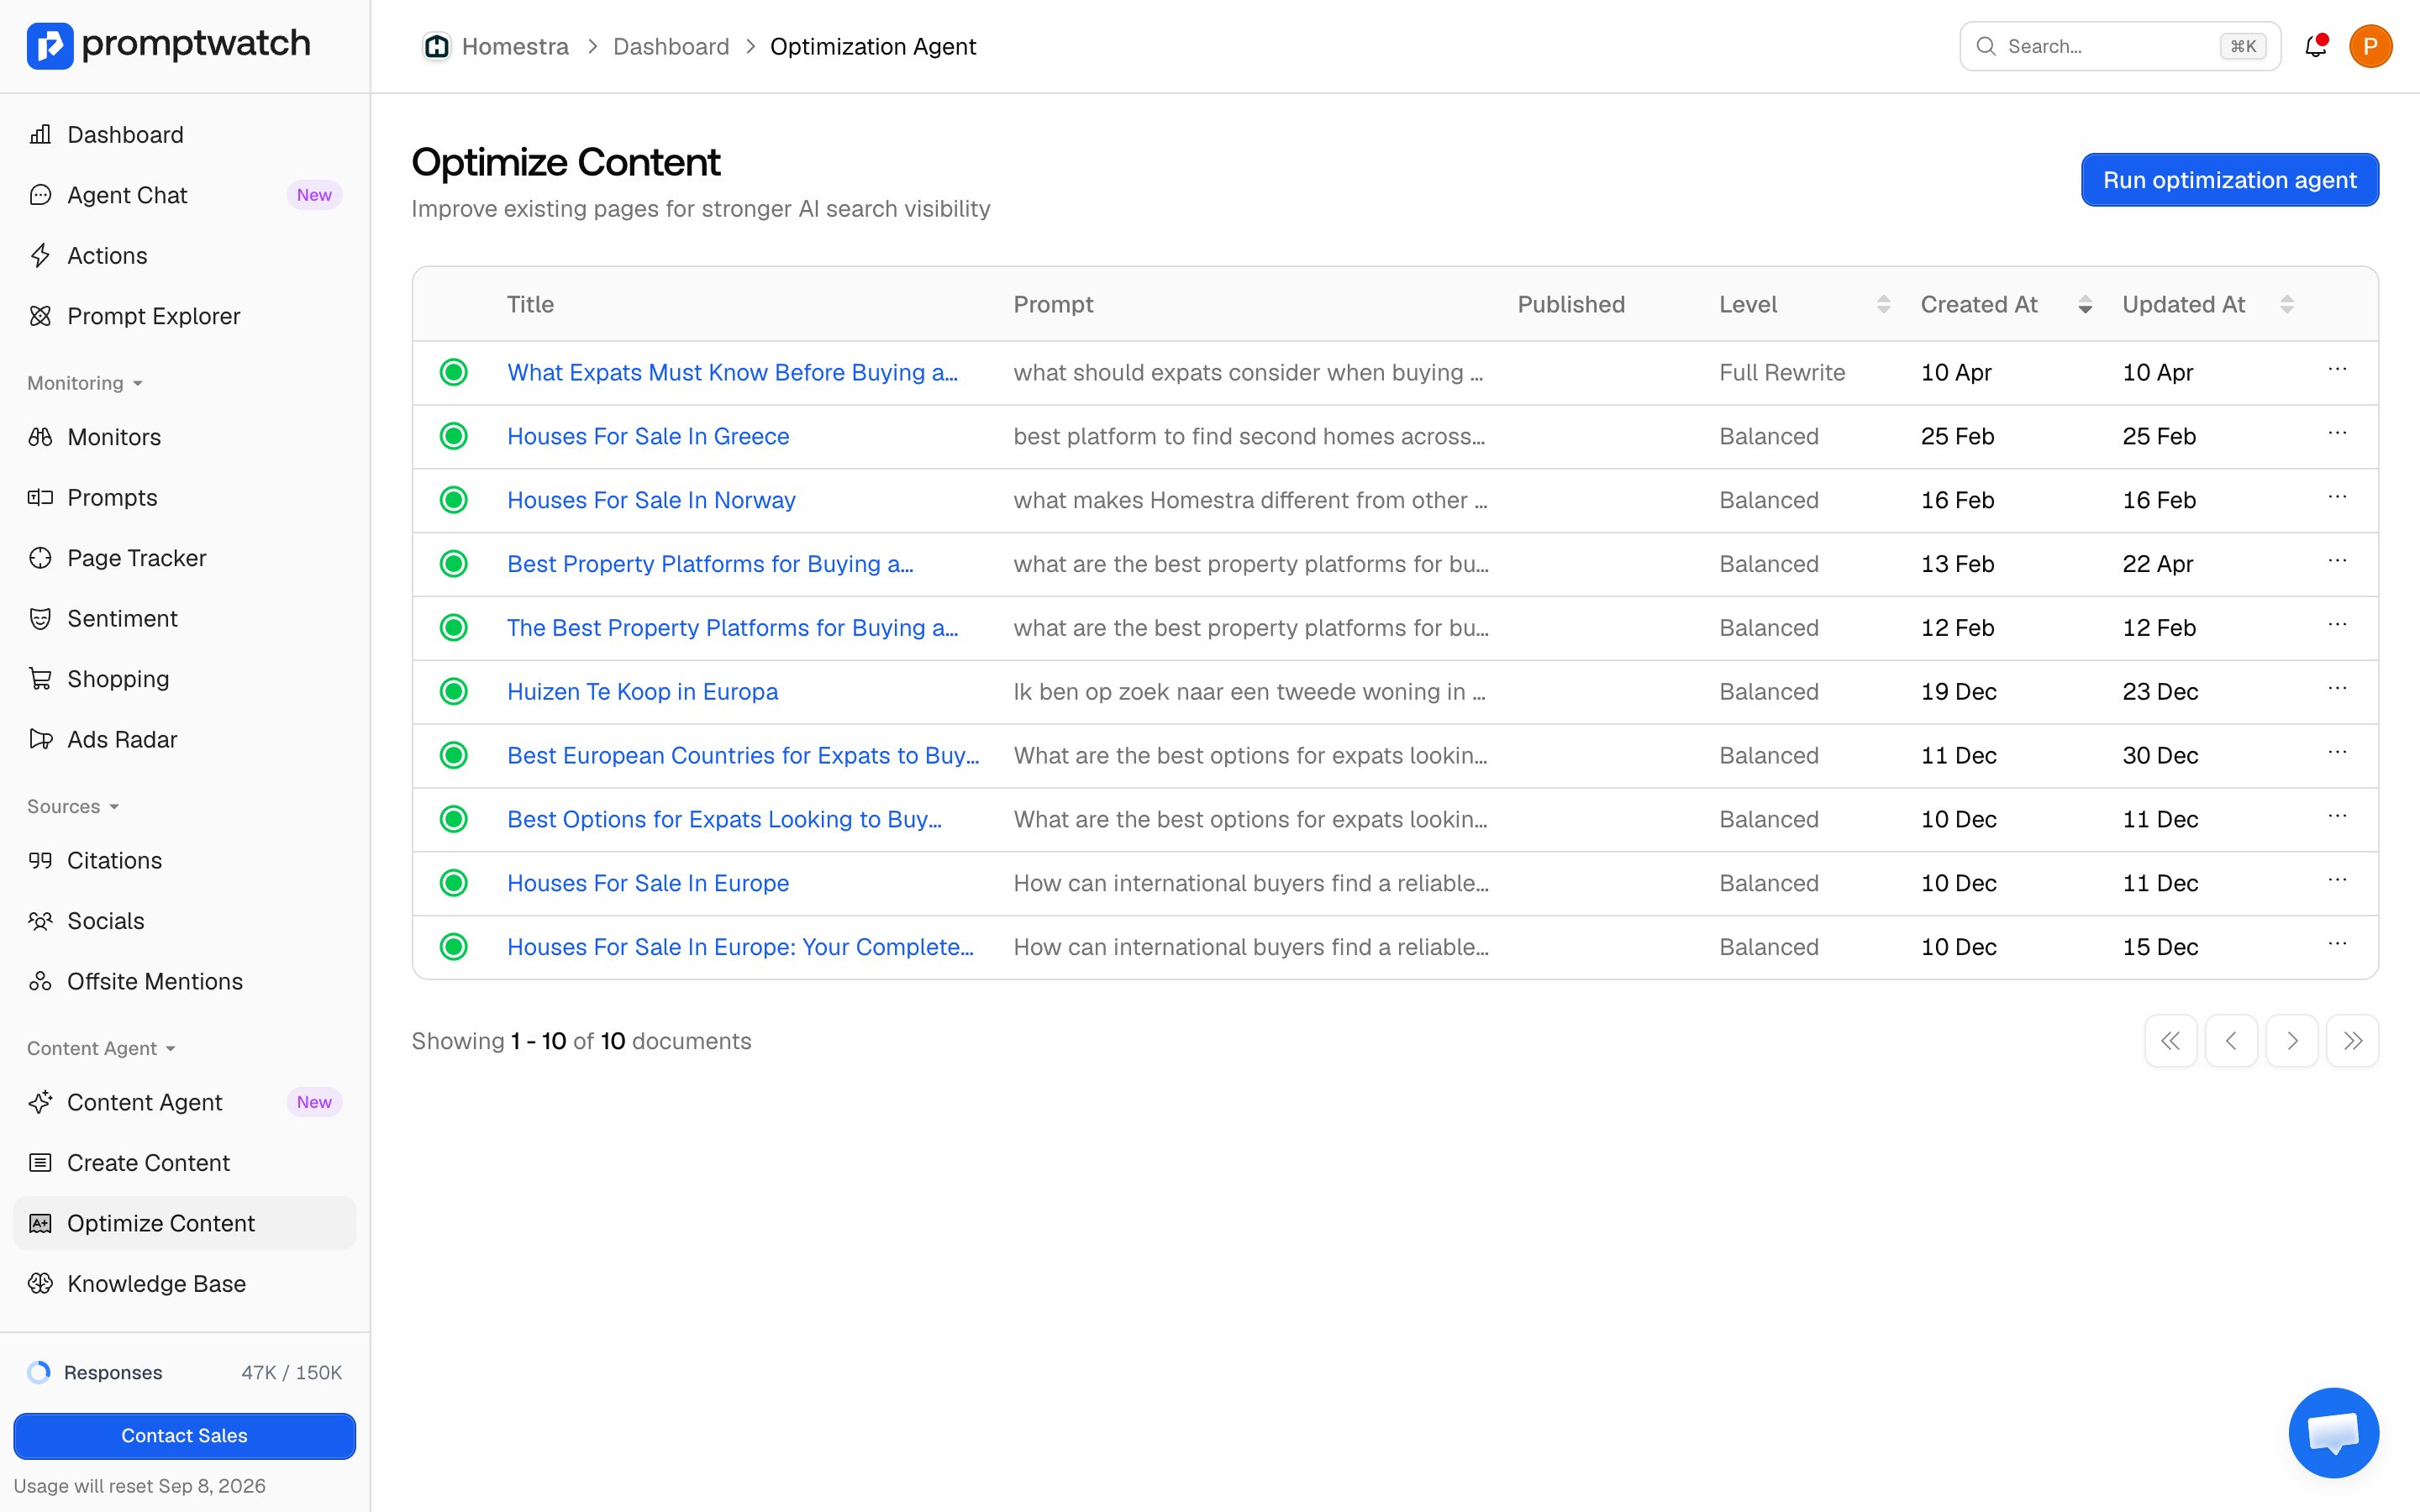Sort table by Level column
2420x1512 pixels.
[x=1883, y=304]
